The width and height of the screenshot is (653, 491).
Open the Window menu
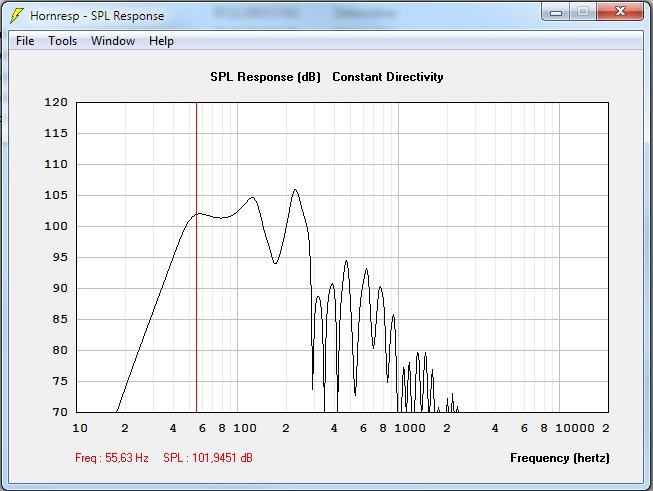click(113, 41)
